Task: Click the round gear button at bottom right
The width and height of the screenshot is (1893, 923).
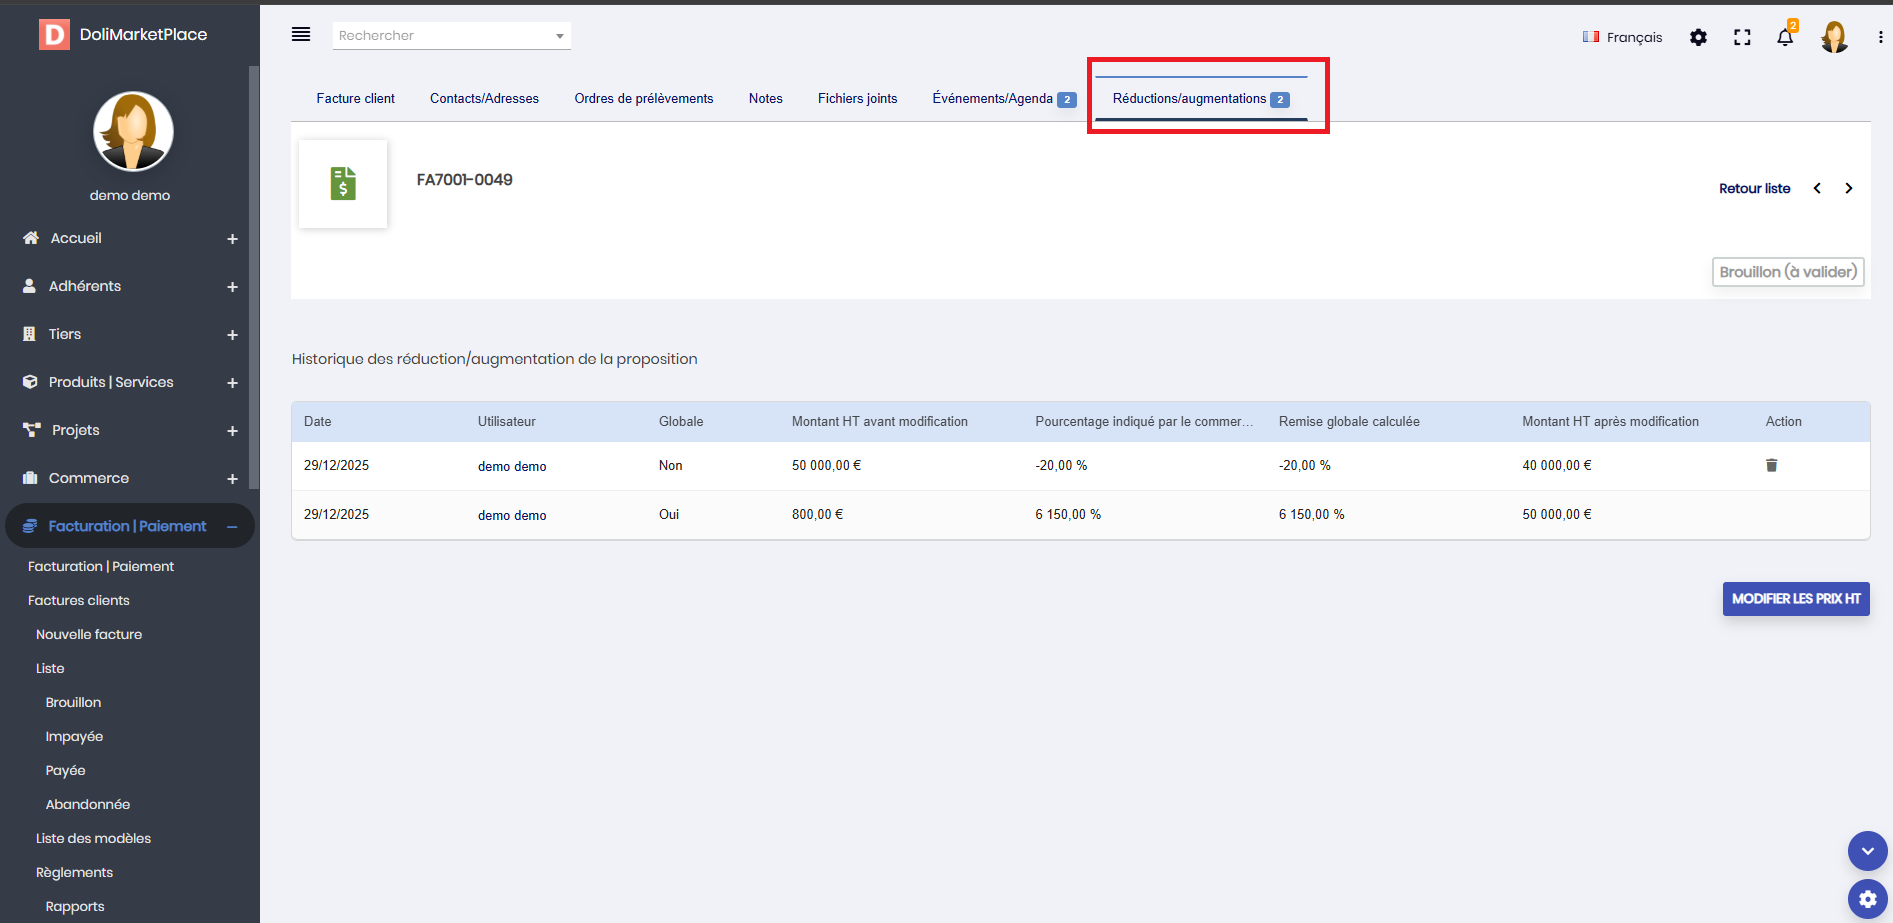Action: pyautogui.click(x=1867, y=899)
